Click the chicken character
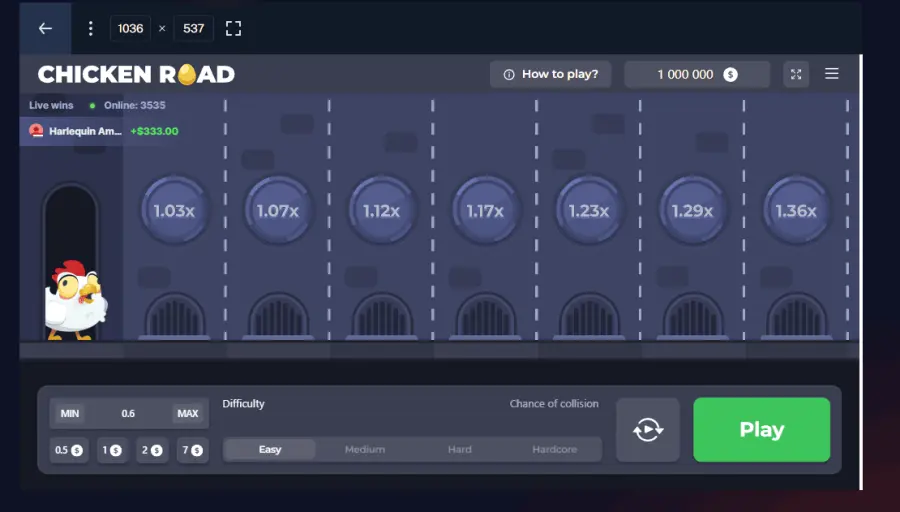The width and height of the screenshot is (900, 512). tap(74, 300)
